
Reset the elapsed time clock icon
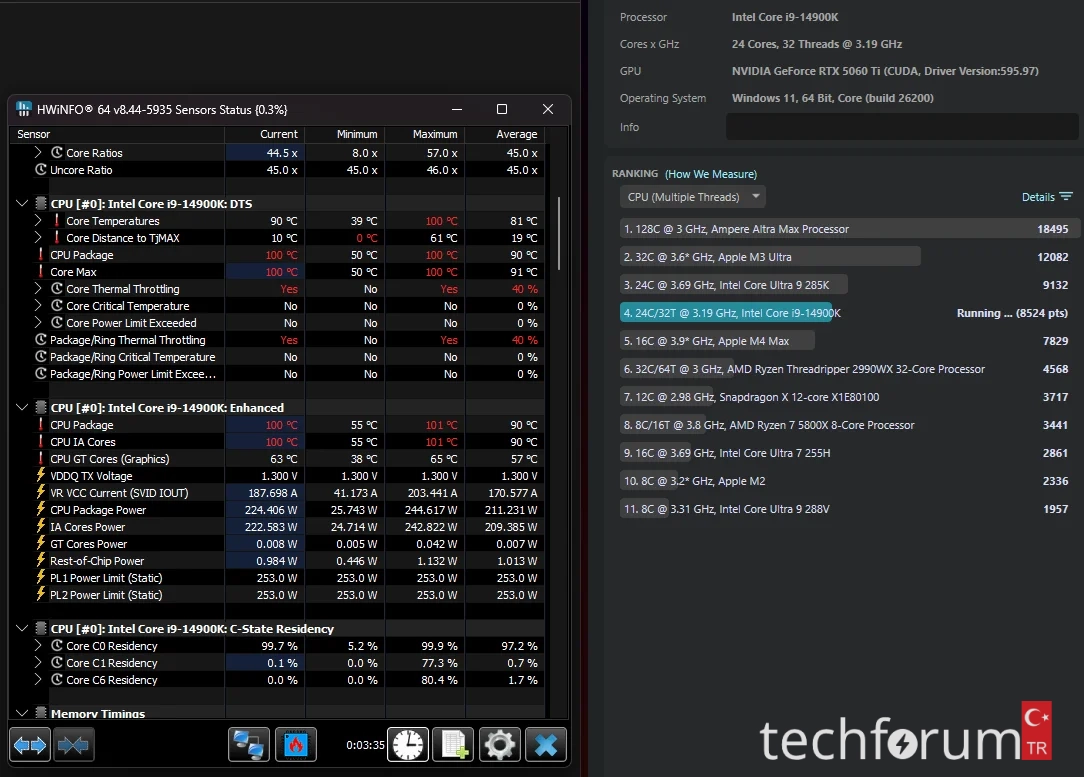(x=408, y=745)
